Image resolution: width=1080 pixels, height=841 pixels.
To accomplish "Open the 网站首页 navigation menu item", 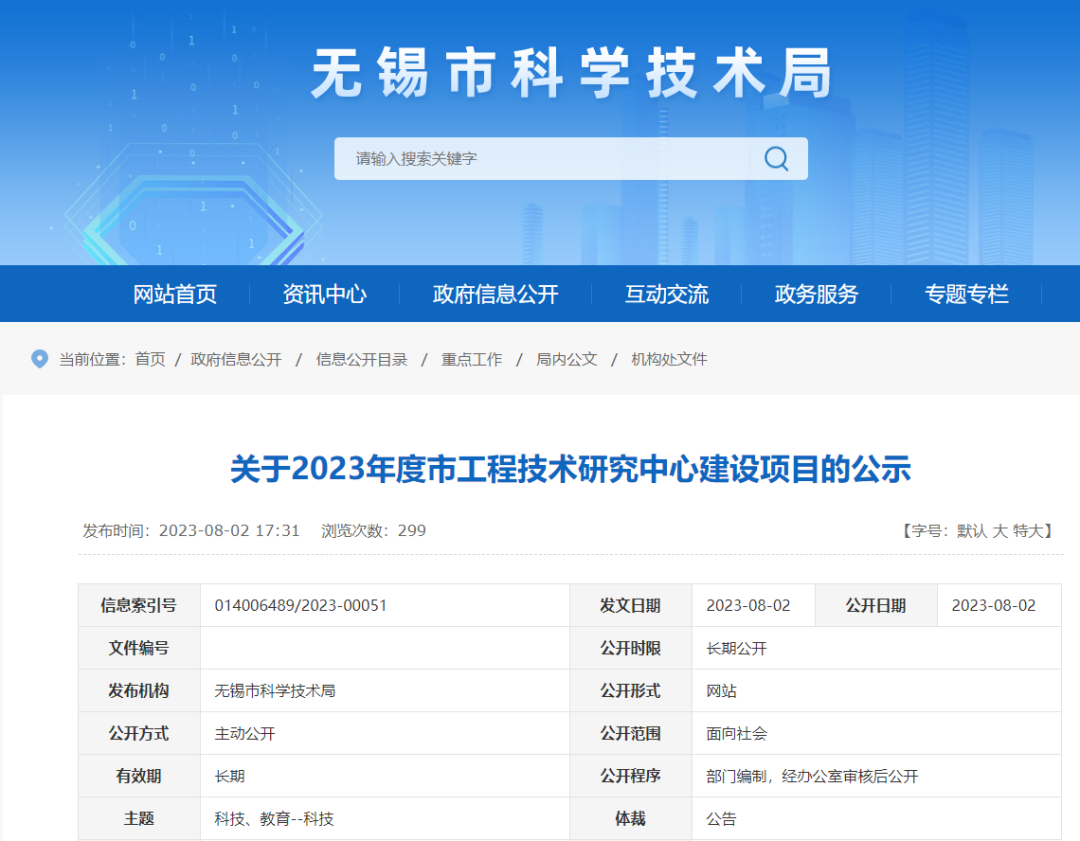I will pos(175,294).
